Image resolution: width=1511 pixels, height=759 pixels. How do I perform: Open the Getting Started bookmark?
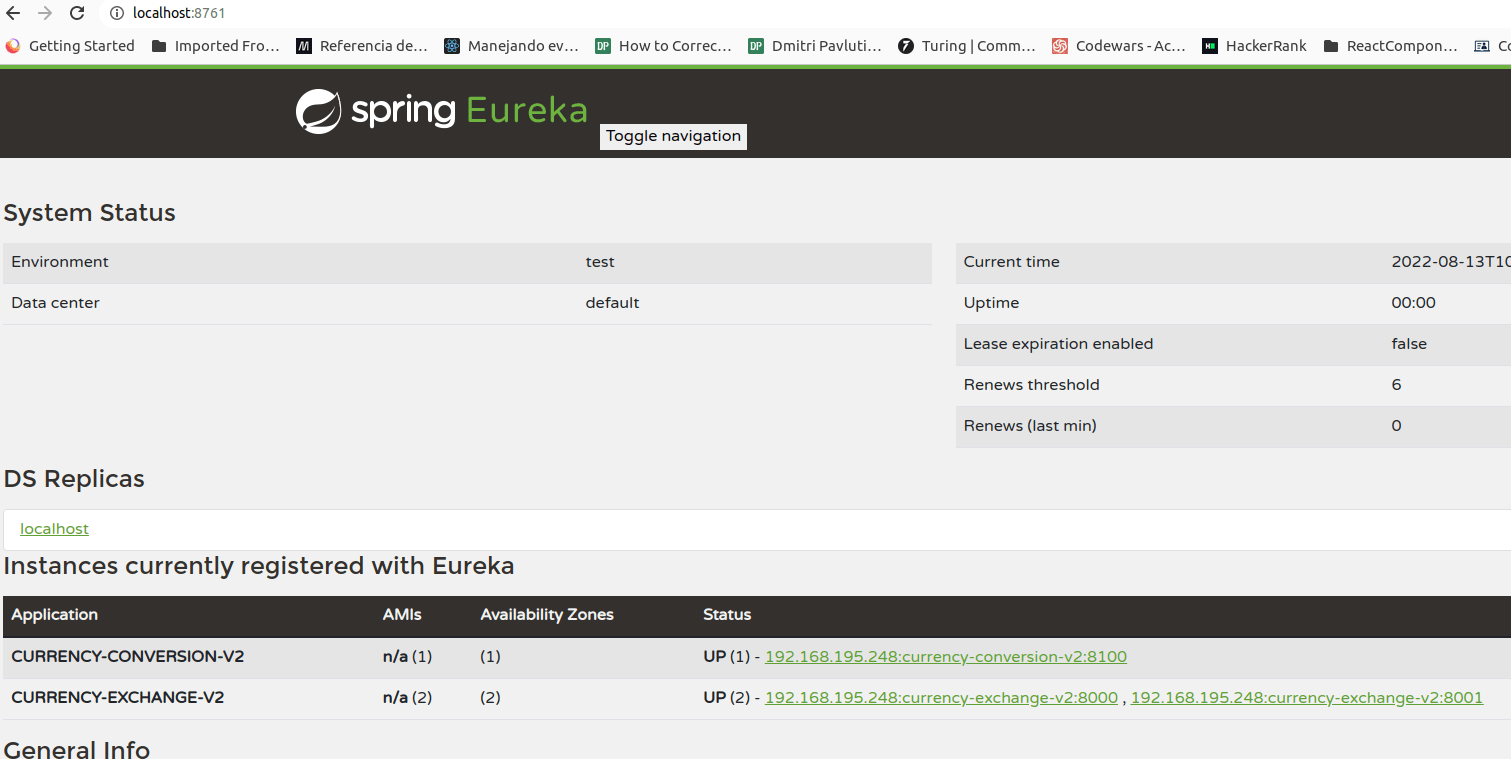pos(70,46)
